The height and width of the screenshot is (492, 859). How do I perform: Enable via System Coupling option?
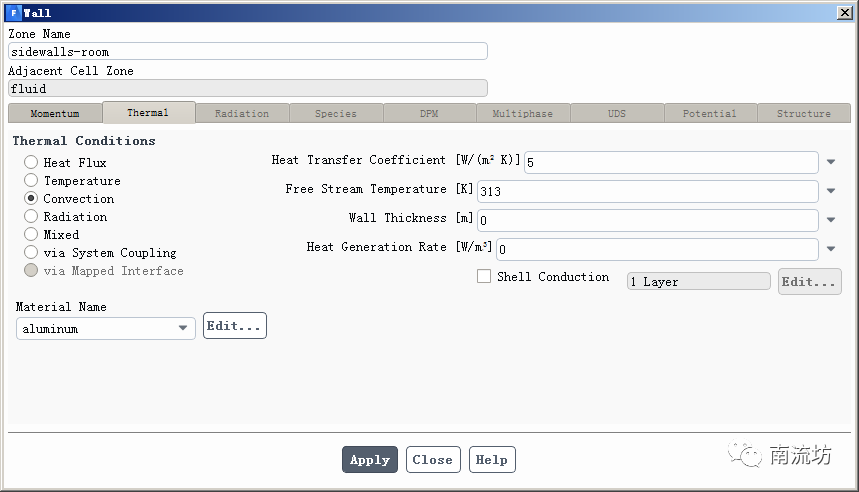(x=31, y=253)
